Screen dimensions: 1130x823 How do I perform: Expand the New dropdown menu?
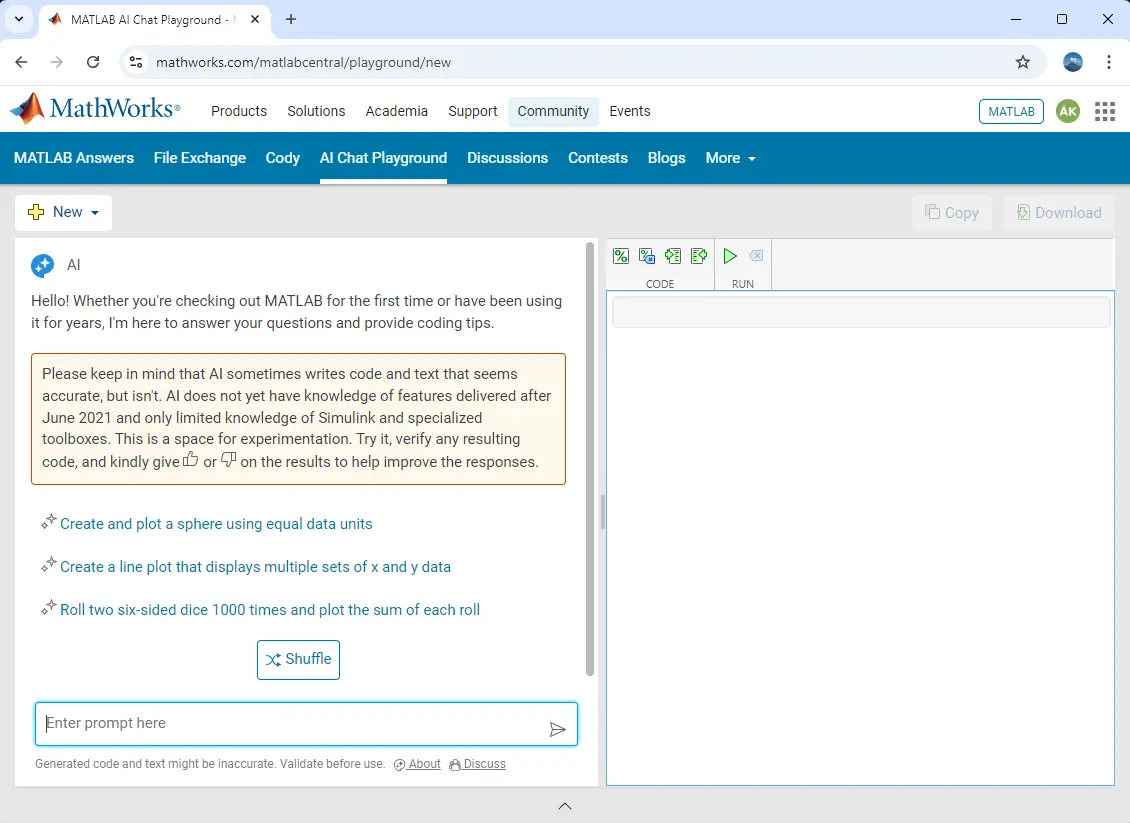coord(63,213)
